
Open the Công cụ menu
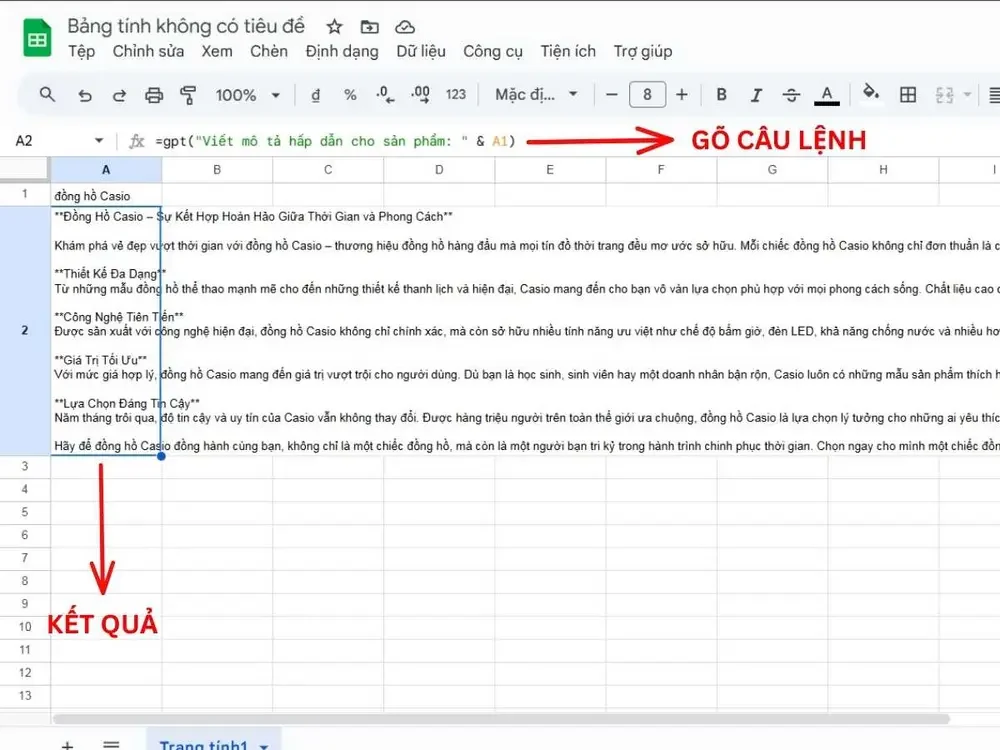point(493,52)
